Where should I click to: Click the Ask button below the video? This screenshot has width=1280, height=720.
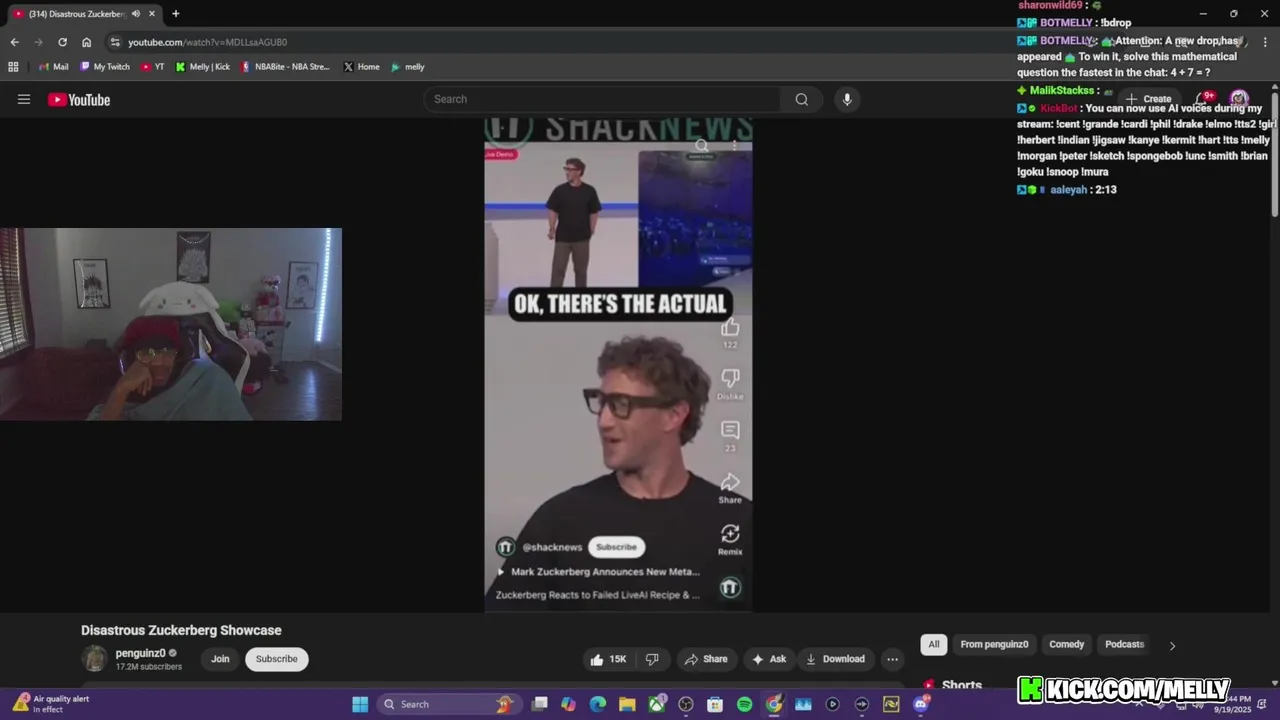(769, 659)
